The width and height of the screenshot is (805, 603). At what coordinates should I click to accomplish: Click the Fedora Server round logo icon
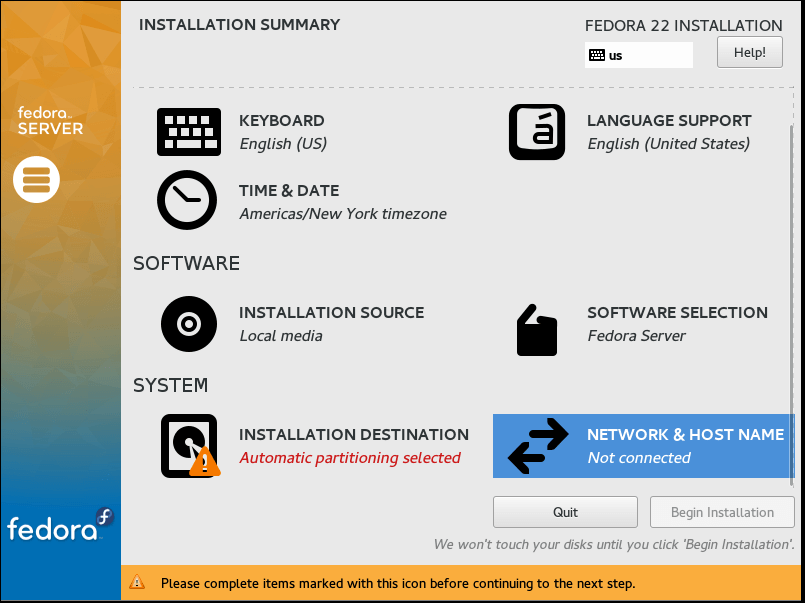point(36,180)
